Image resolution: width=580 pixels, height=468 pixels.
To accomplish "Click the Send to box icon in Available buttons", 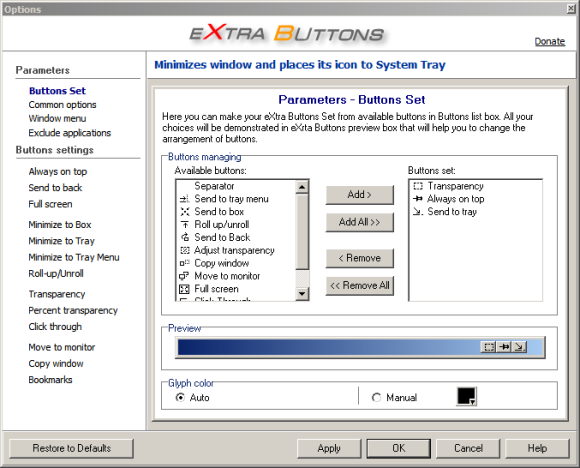I will [x=185, y=212].
